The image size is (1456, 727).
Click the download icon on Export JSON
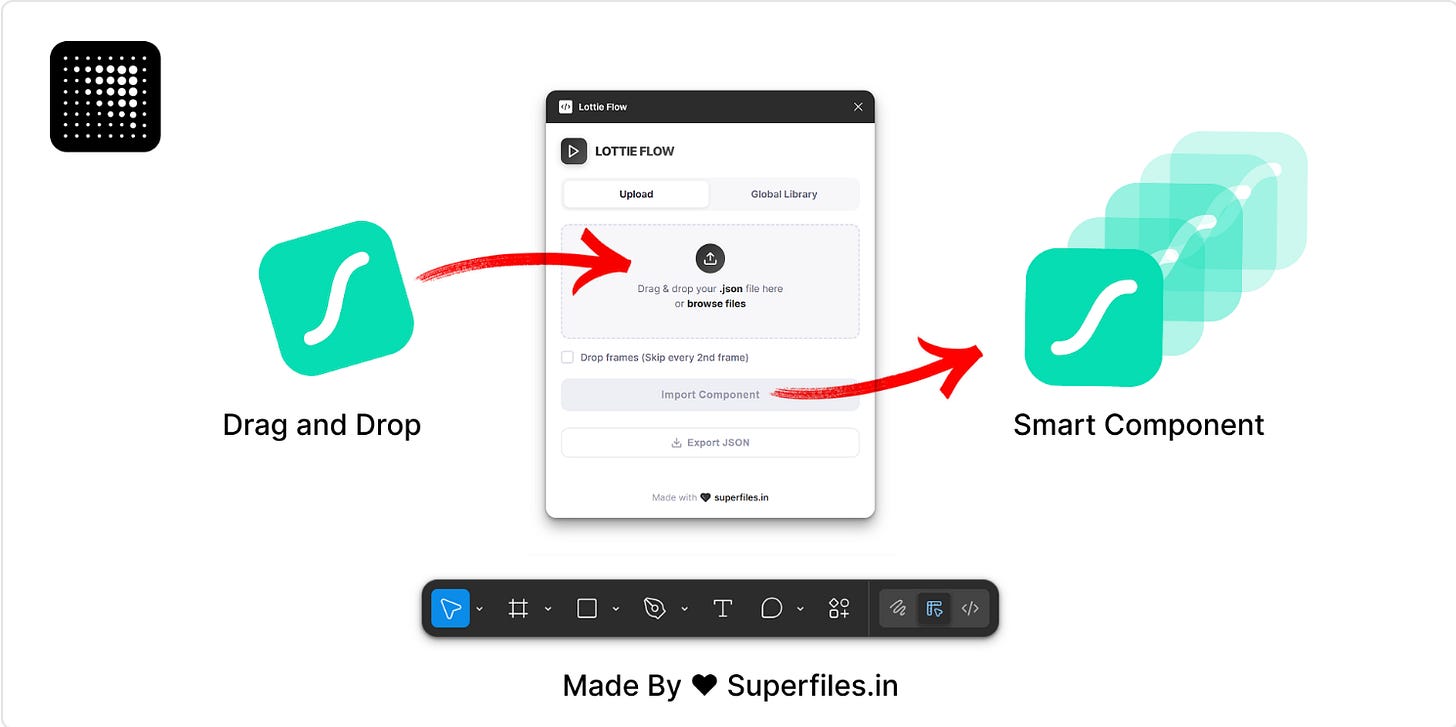(677, 442)
